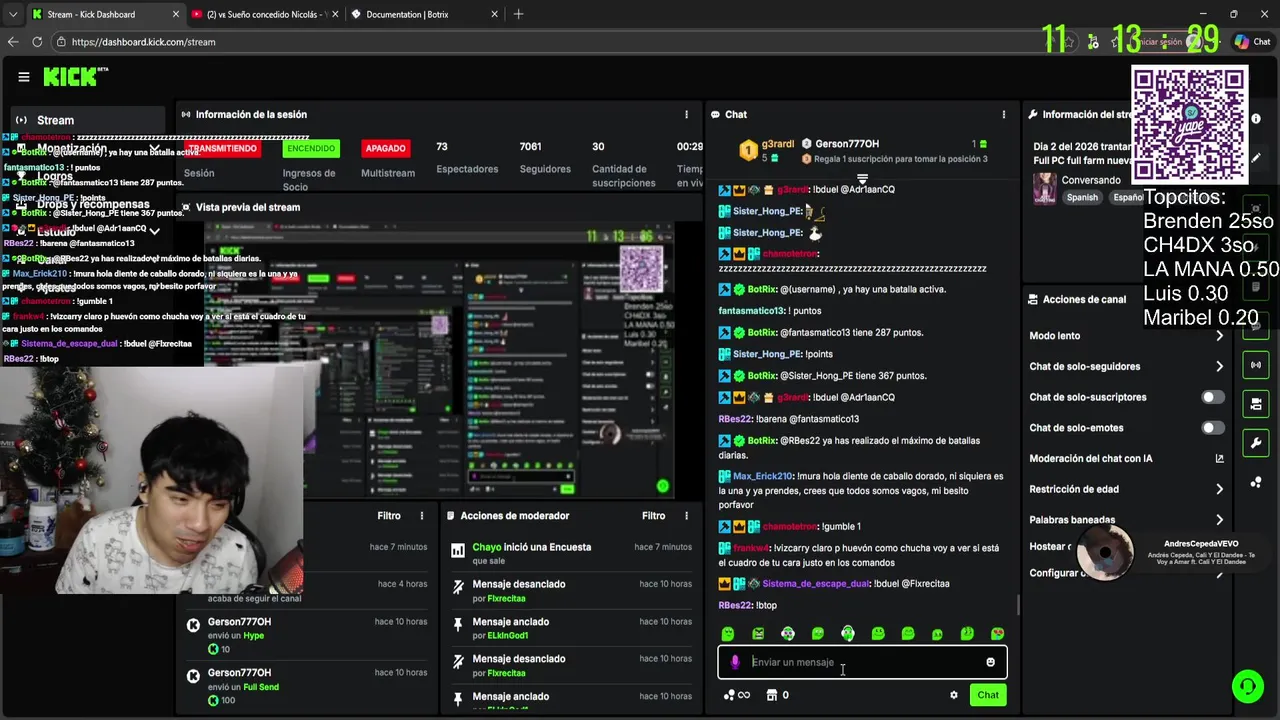This screenshot has width=1280, height=720.
Task: Open chat settings gear icon
Action: point(953,695)
